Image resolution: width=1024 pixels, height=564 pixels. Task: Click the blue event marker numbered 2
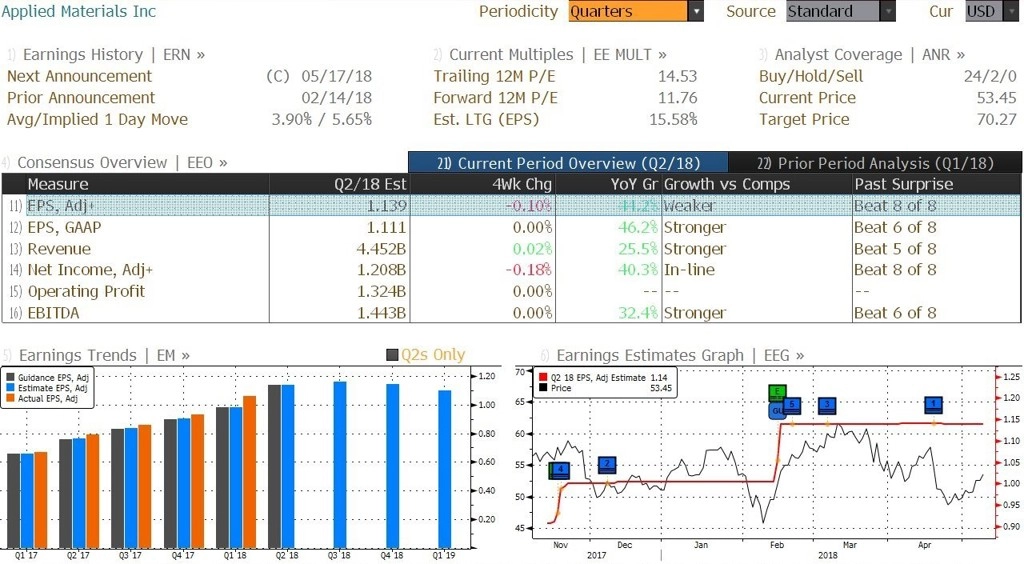point(607,465)
